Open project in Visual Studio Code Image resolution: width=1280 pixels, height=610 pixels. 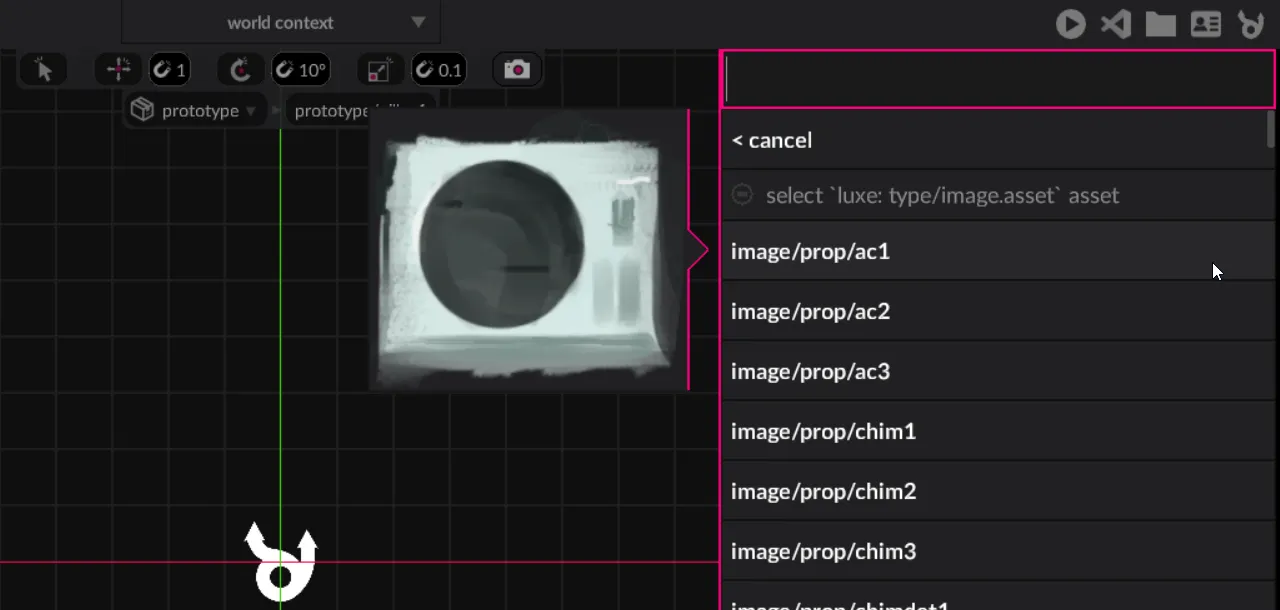pyautogui.click(x=1115, y=24)
